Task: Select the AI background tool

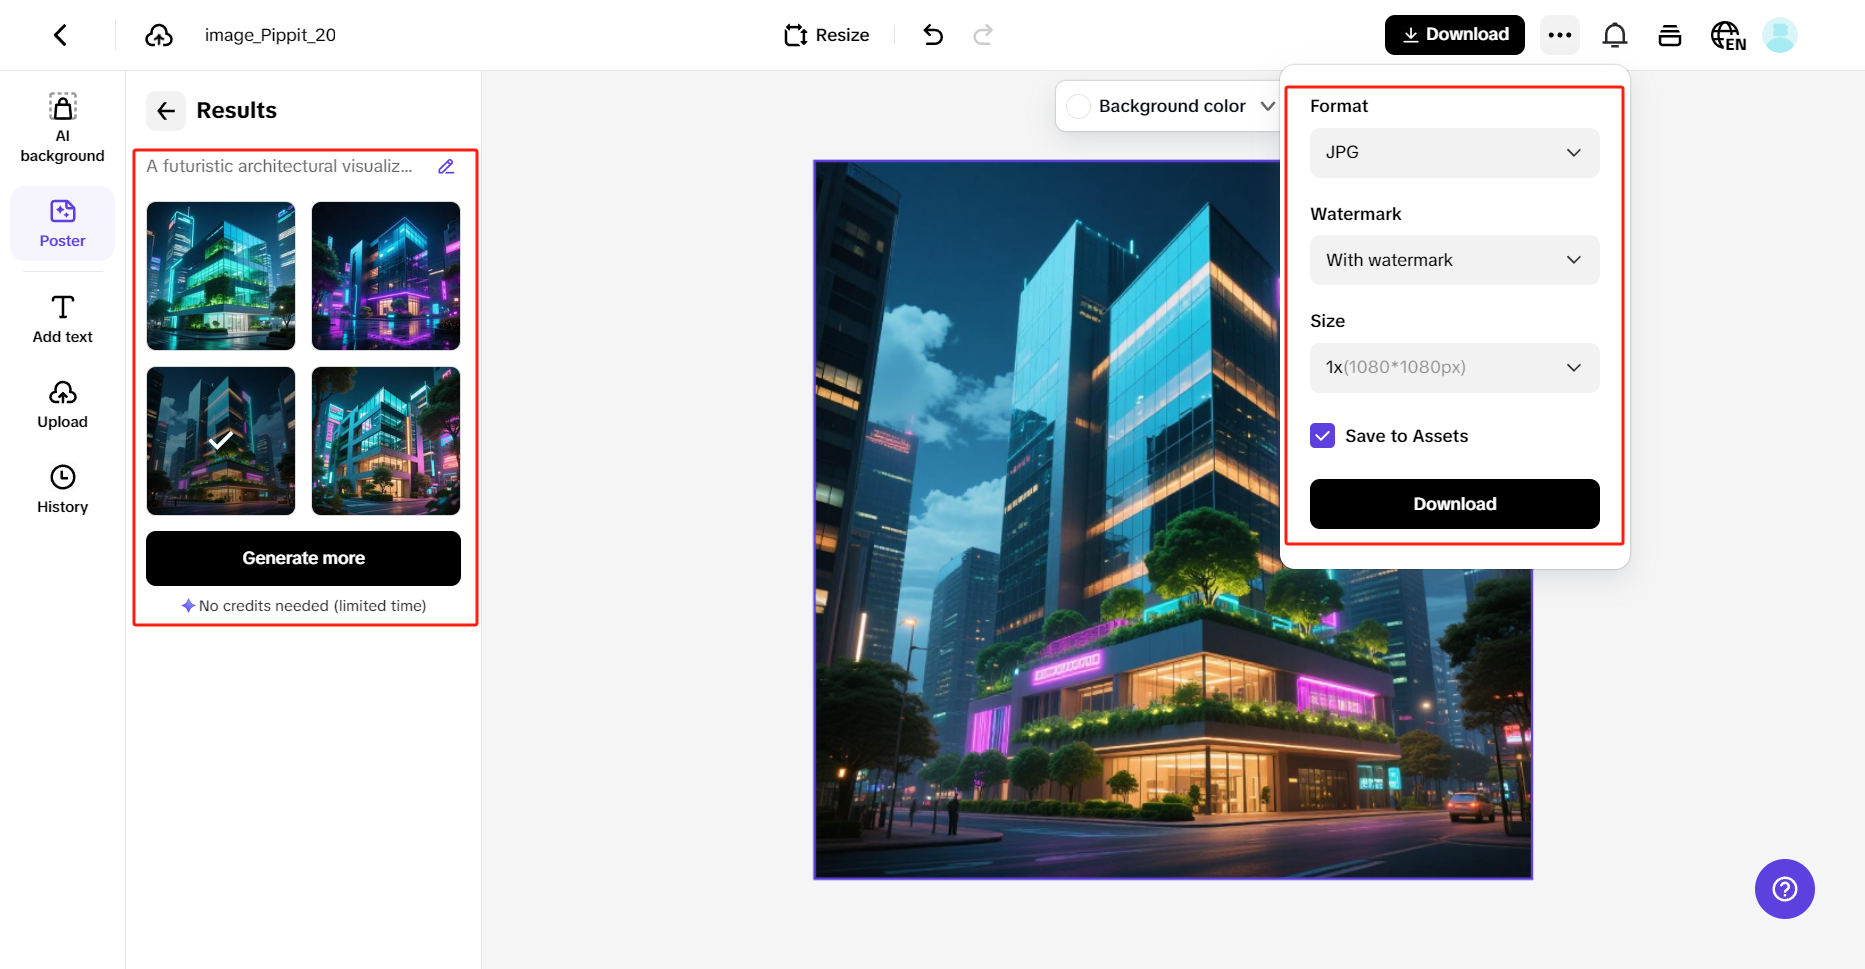Action: click(62, 125)
